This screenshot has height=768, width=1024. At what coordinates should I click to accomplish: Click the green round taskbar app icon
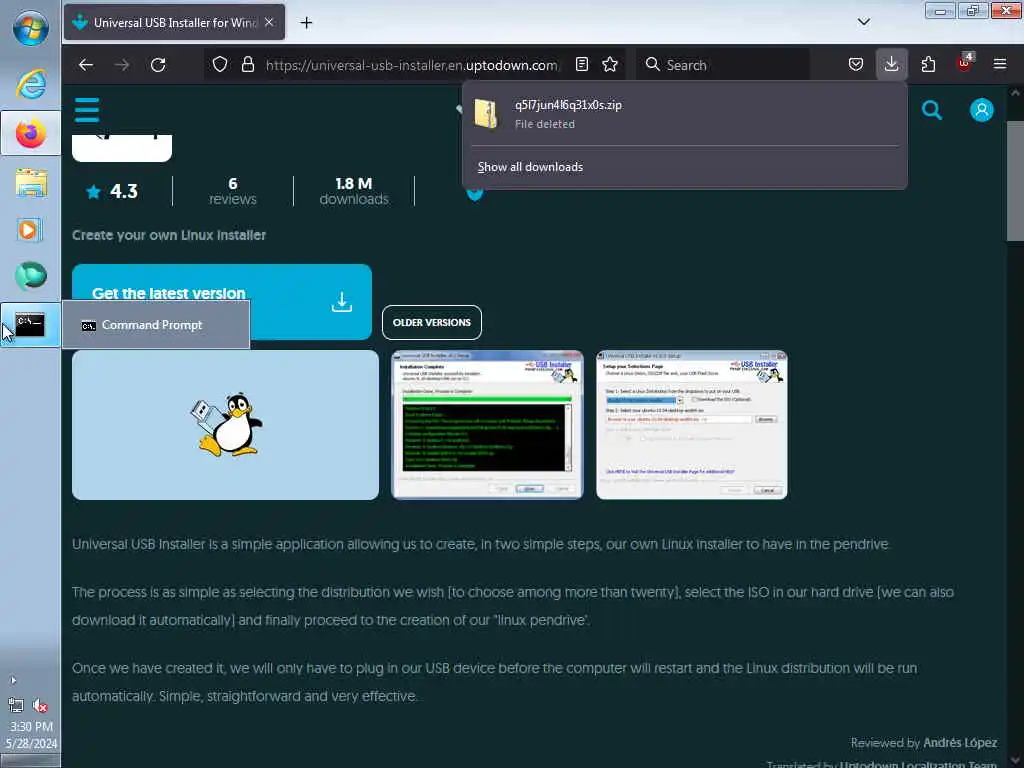point(31,276)
